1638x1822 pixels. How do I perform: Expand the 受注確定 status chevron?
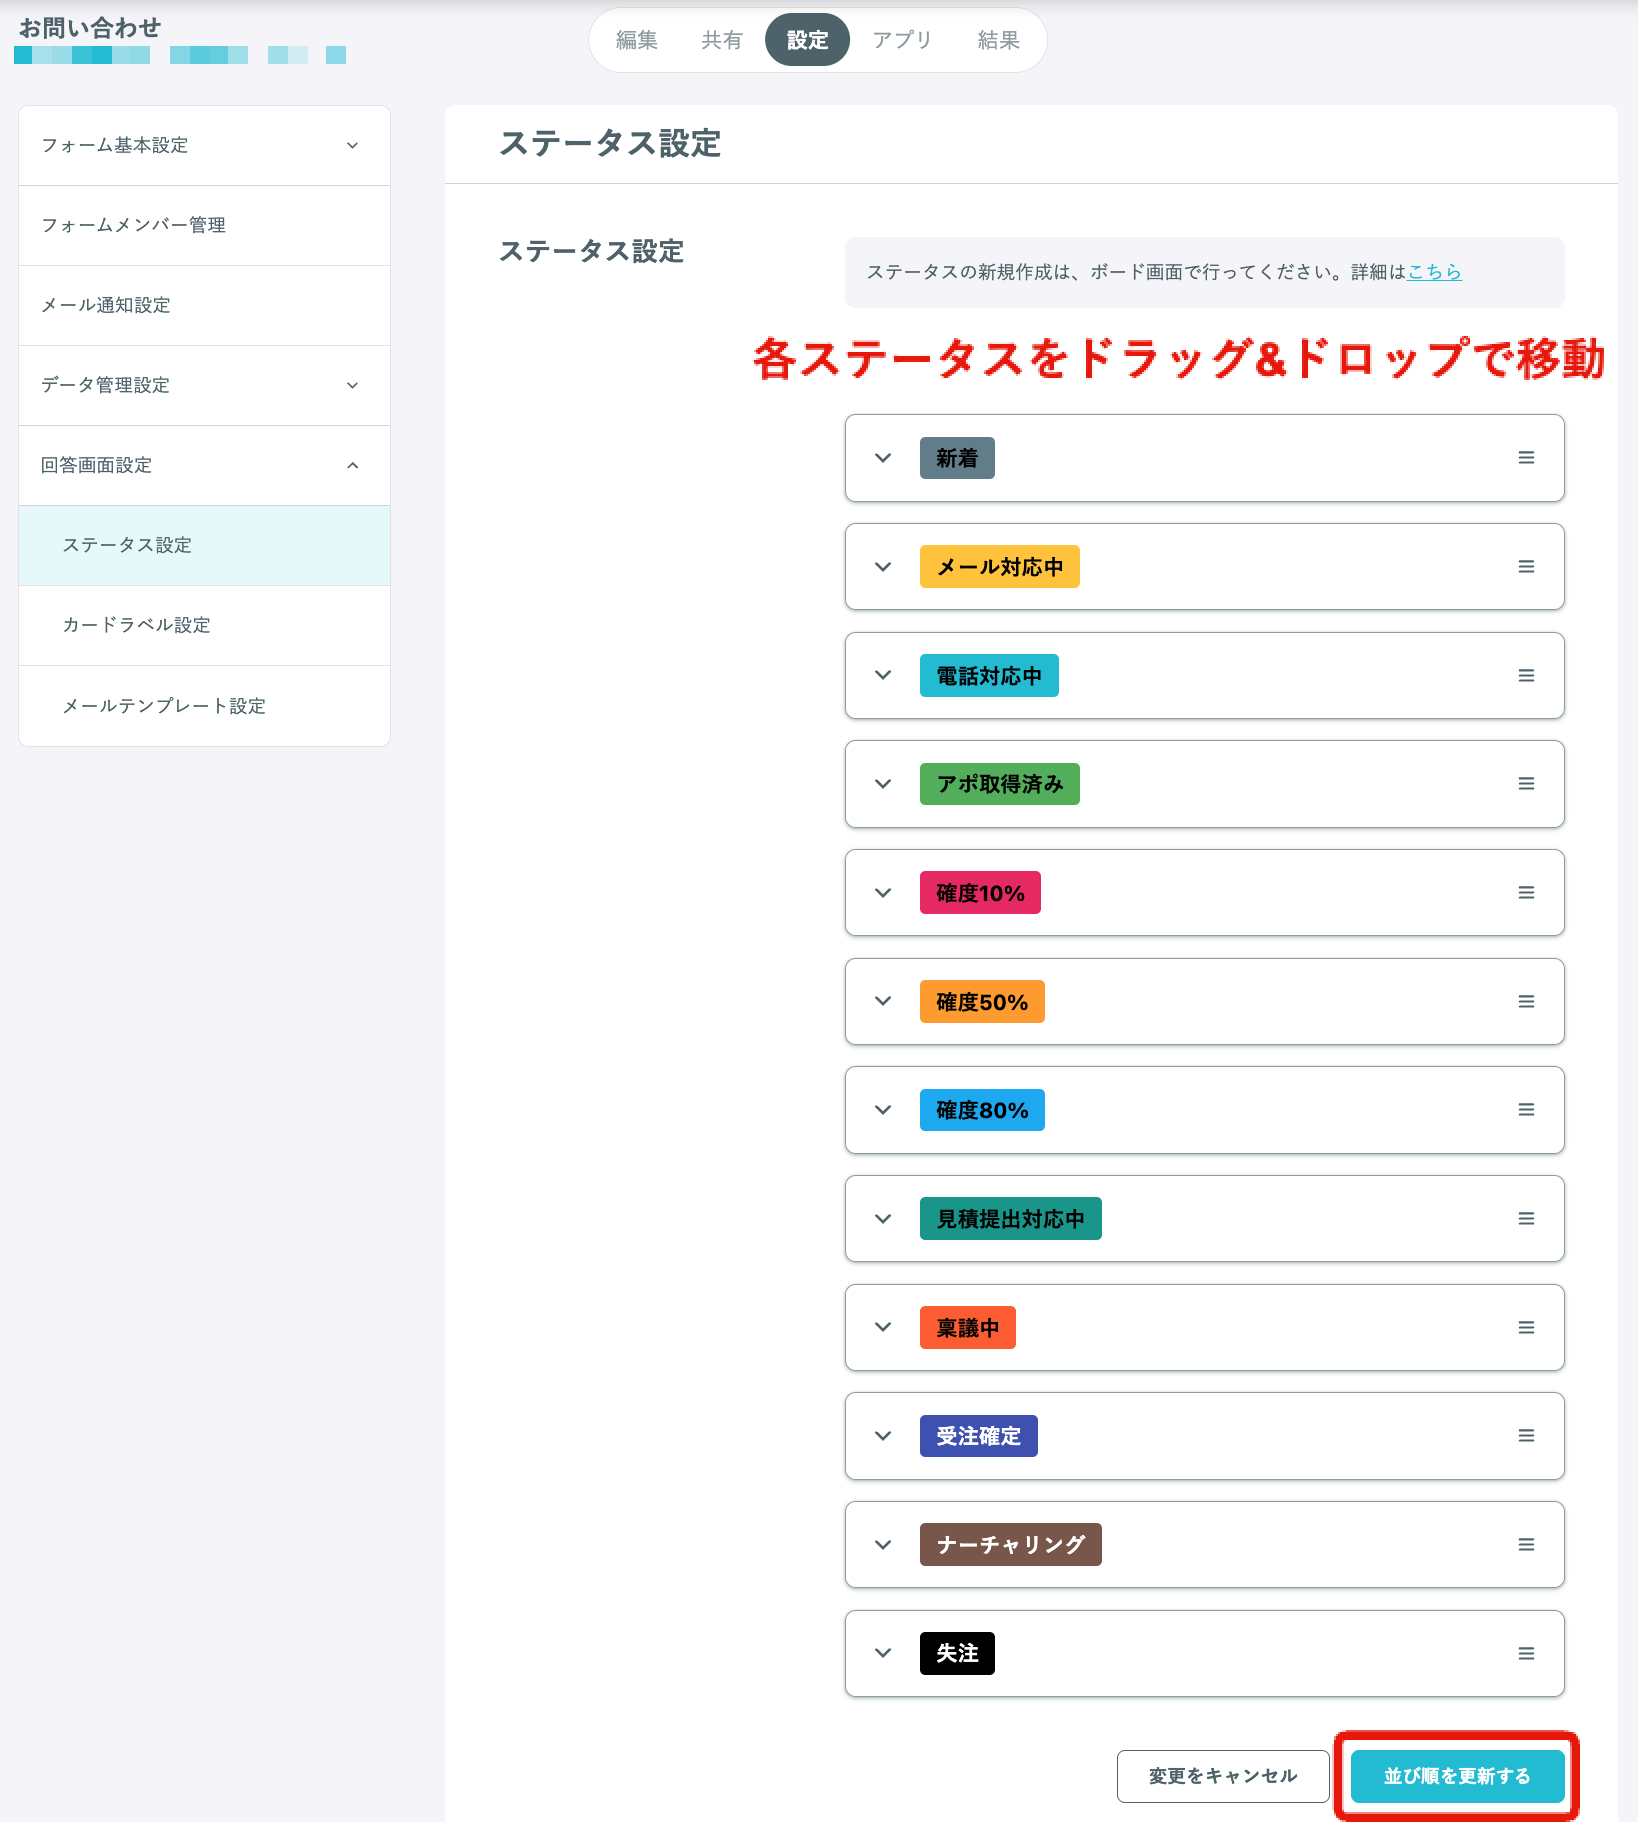tap(883, 1436)
